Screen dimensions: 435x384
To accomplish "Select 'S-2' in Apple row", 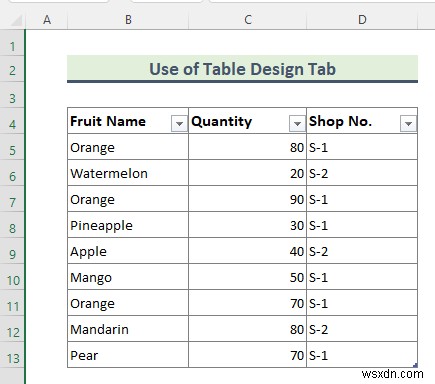I will 362,251.
